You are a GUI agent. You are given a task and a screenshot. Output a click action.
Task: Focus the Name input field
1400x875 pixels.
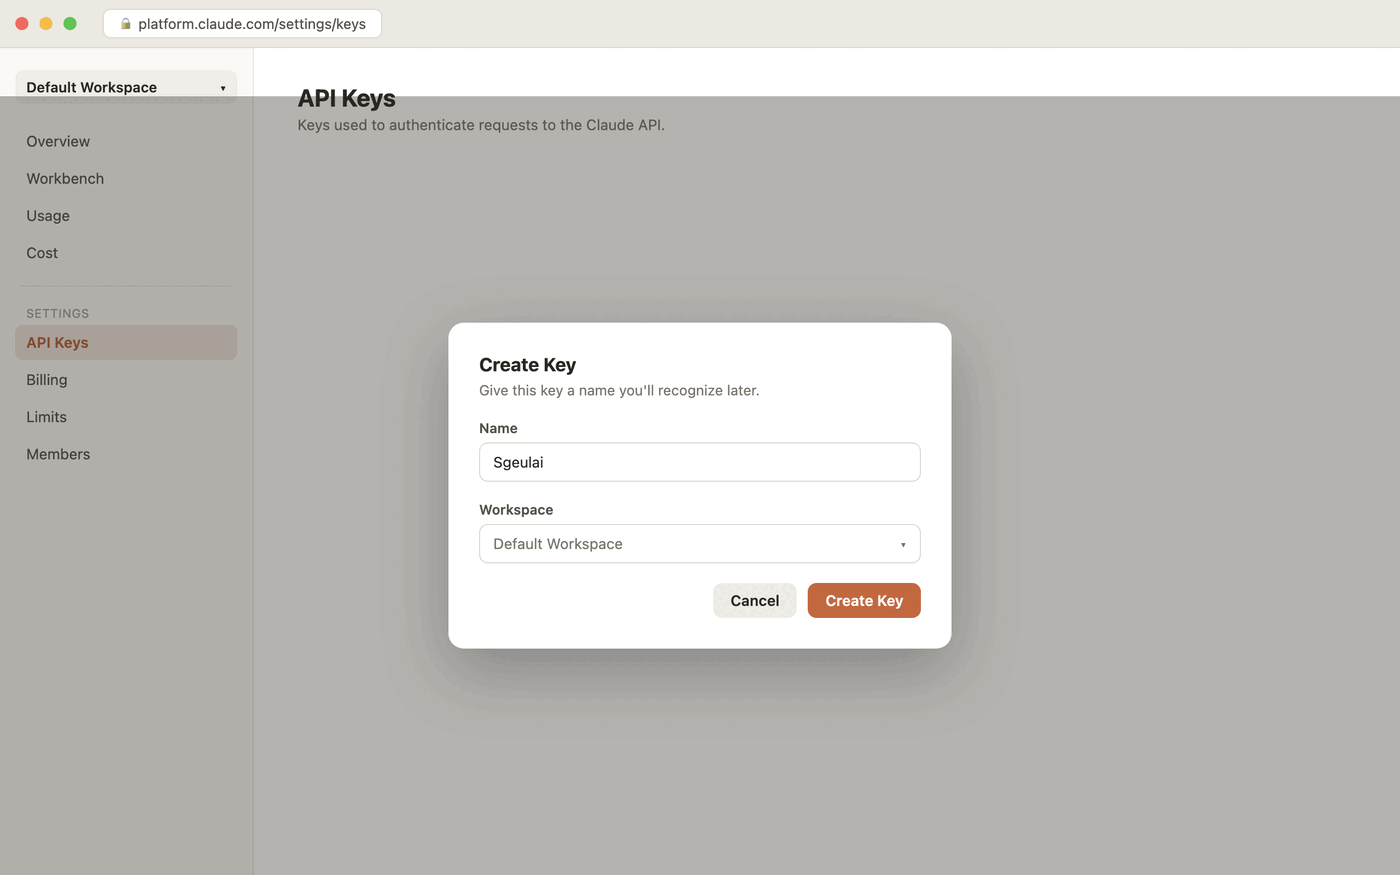tap(700, 462)
